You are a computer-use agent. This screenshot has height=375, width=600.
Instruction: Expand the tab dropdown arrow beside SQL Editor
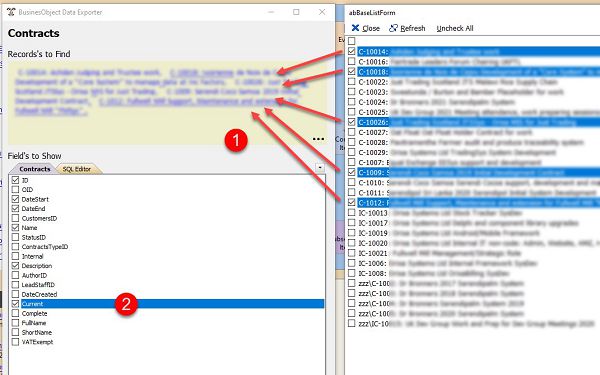[x=320, y=168]
